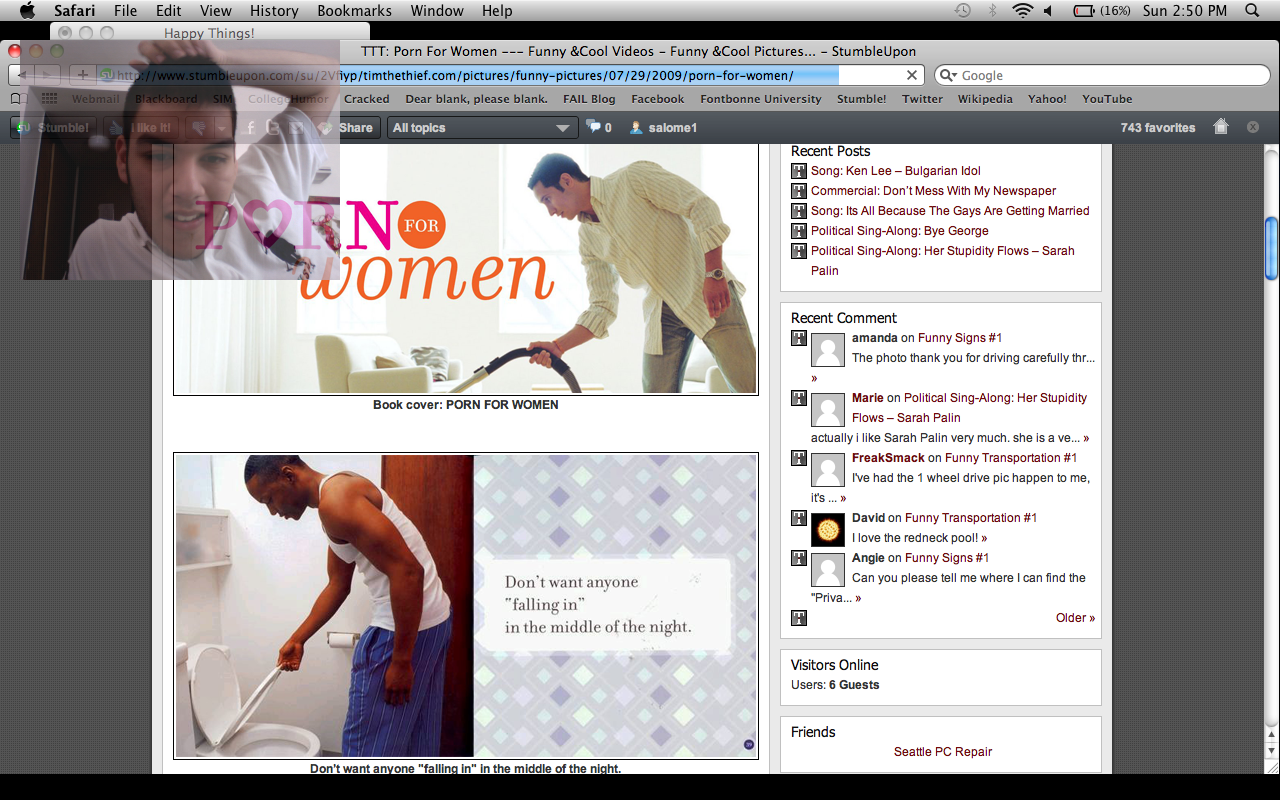The width and height of the screenshot is (1280, 800).
Task: Expand the All topics dropdown
Action: pyautogui.click(x=482, y=128)
